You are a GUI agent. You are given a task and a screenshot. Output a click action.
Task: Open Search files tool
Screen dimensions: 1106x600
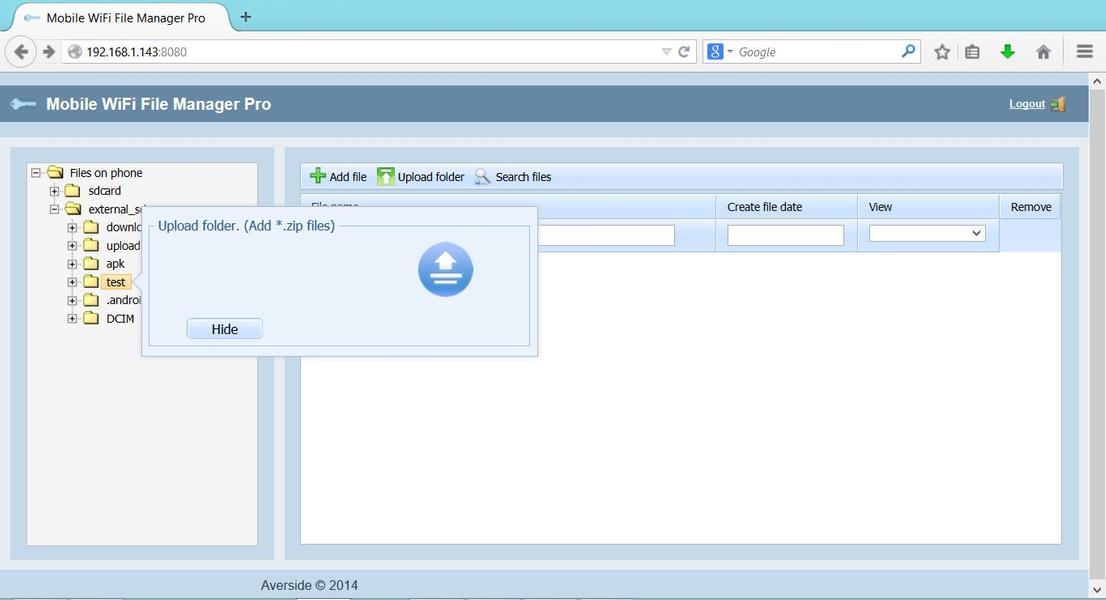tap(513, 176)
